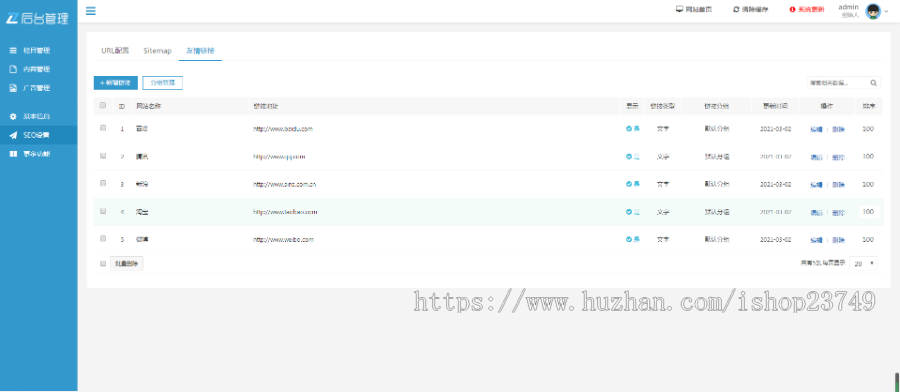Click the sort order value for www.baidu.com
Image resolution: width=900 pixels, height=392 pixels.
pyautogui.click(x=868, y=129)
